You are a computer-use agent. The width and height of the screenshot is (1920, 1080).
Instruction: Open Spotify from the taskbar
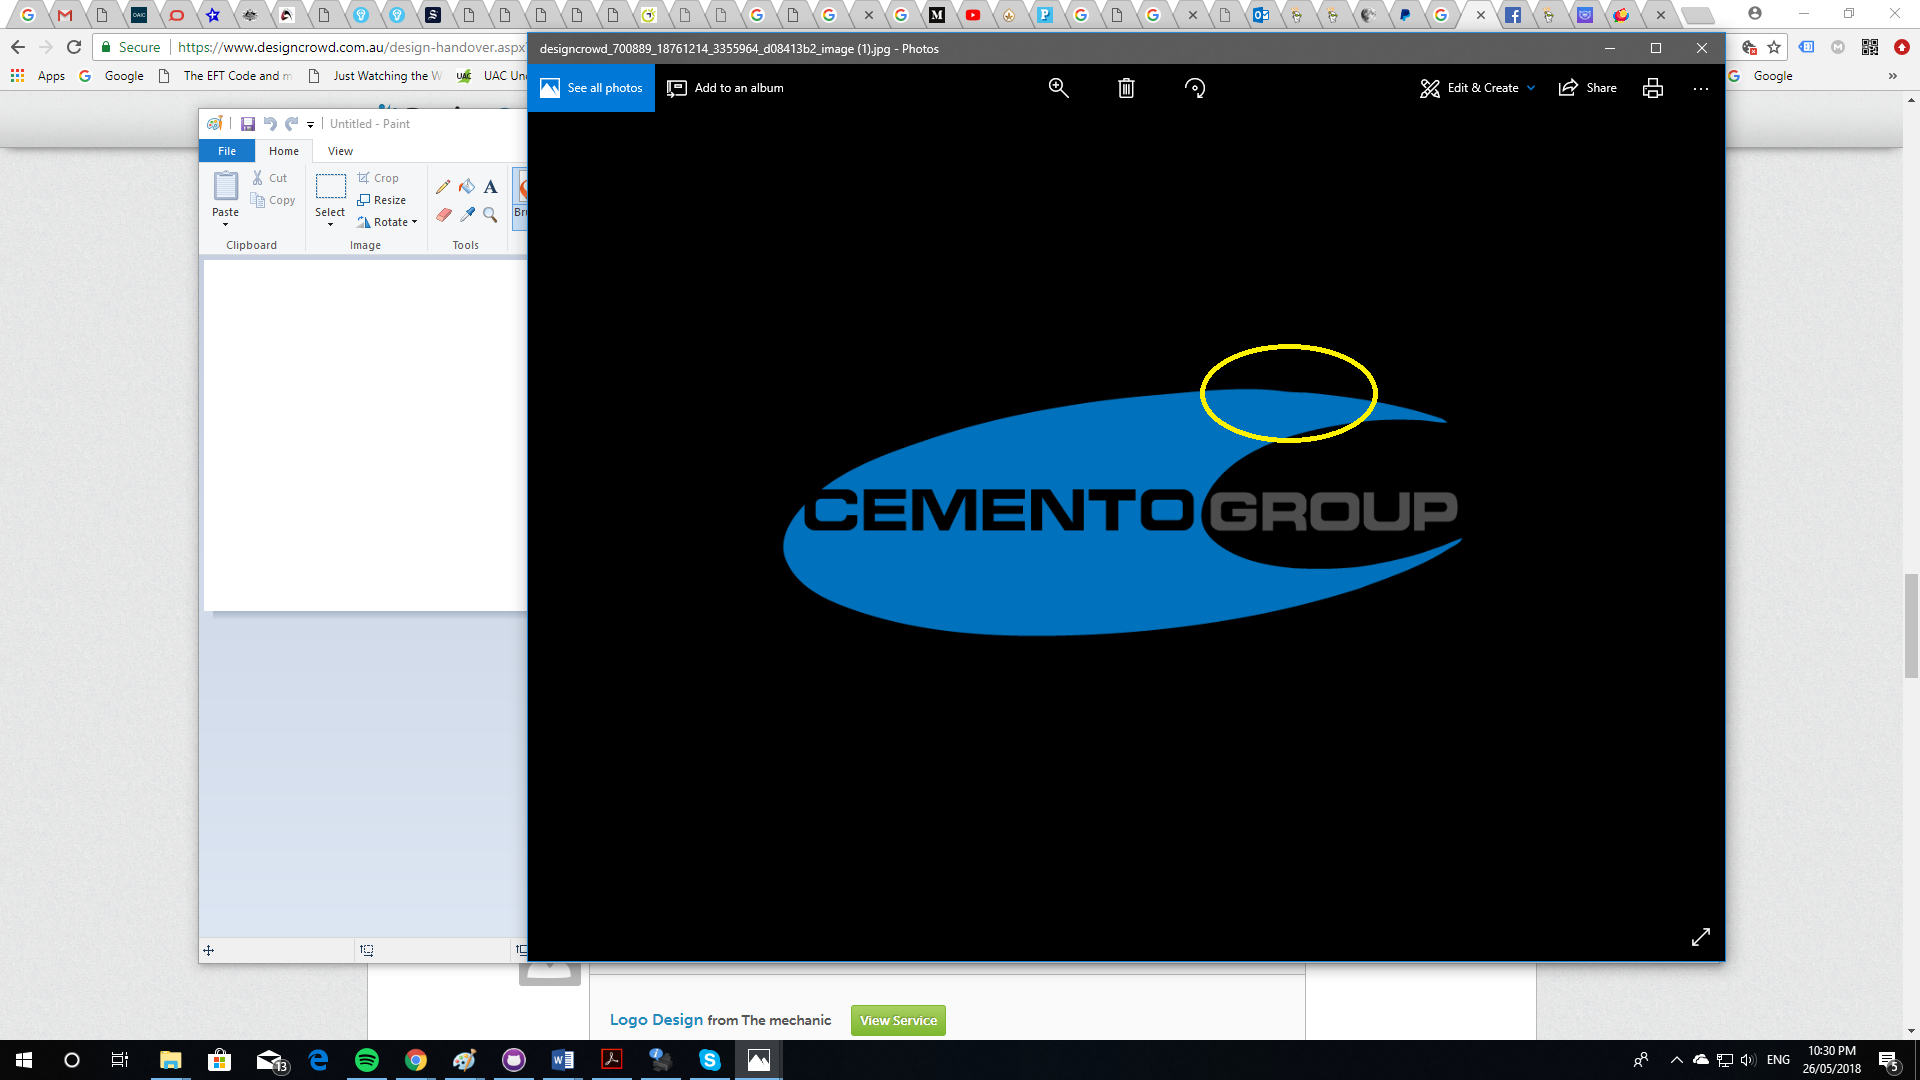367,1060
